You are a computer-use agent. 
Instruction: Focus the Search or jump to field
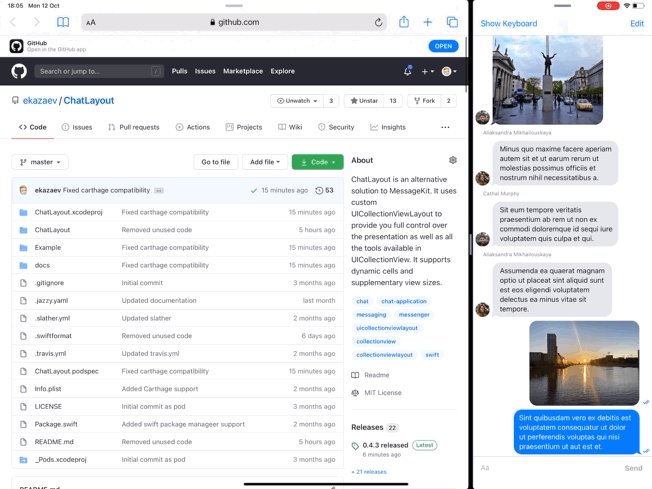pyautogui.click(x=99, y=72)
